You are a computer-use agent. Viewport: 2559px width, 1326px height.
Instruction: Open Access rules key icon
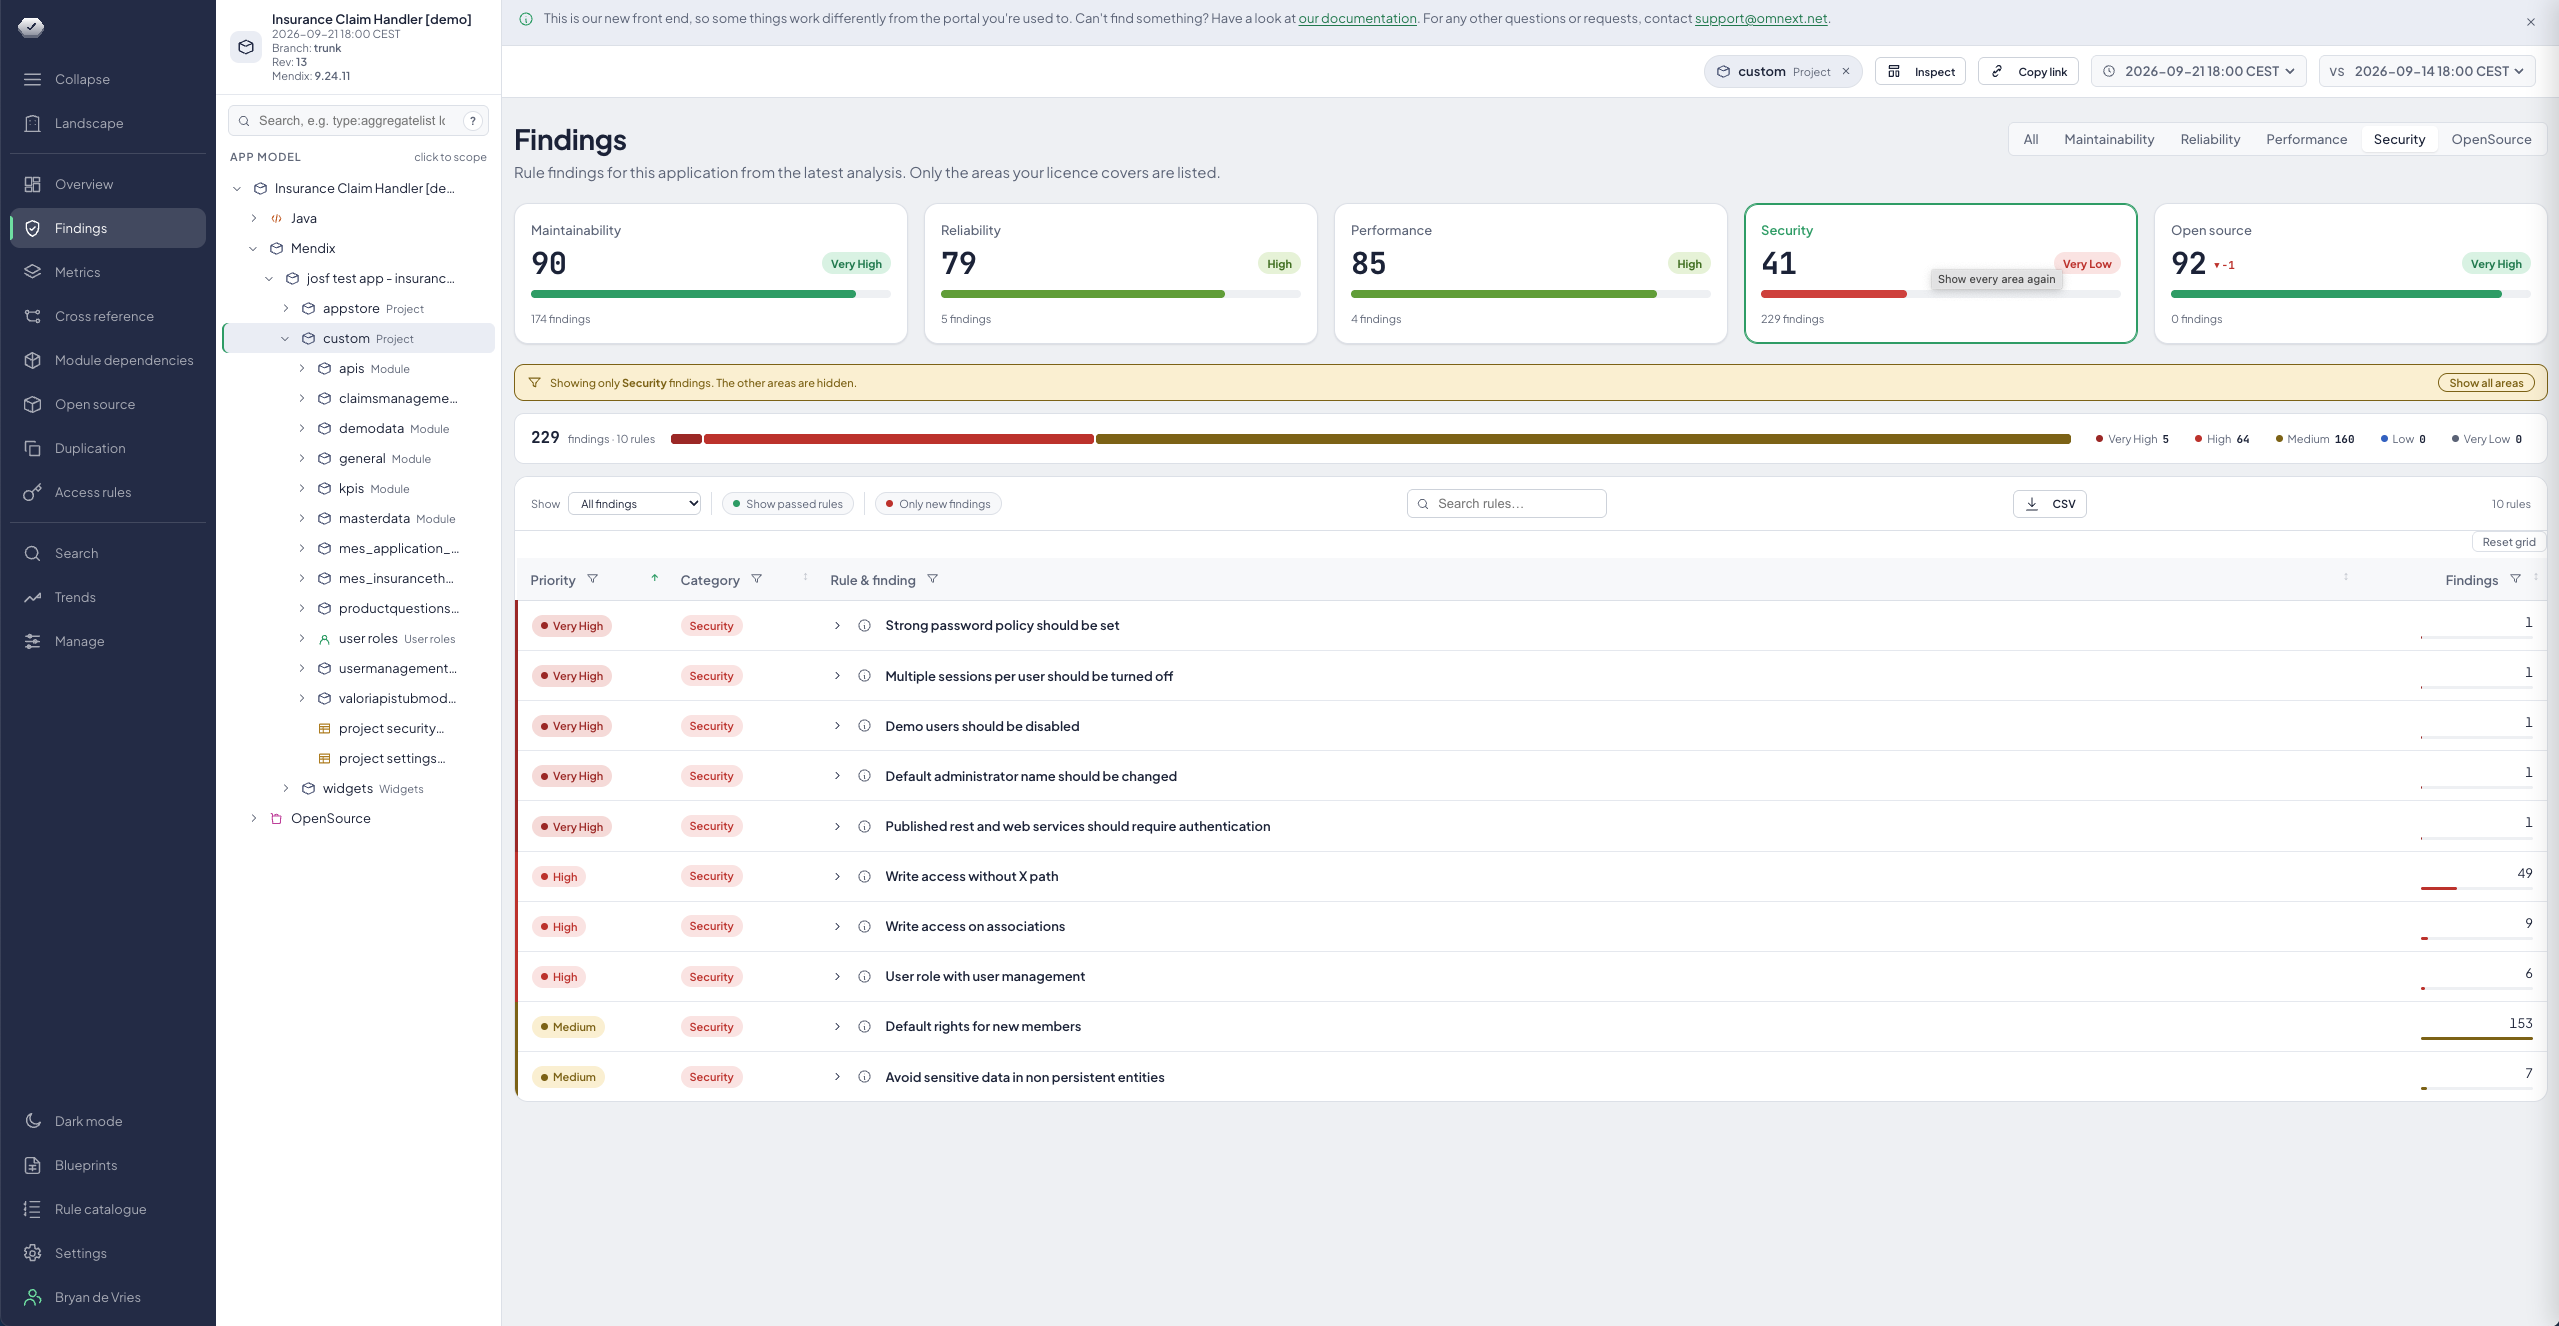[33, 492]
